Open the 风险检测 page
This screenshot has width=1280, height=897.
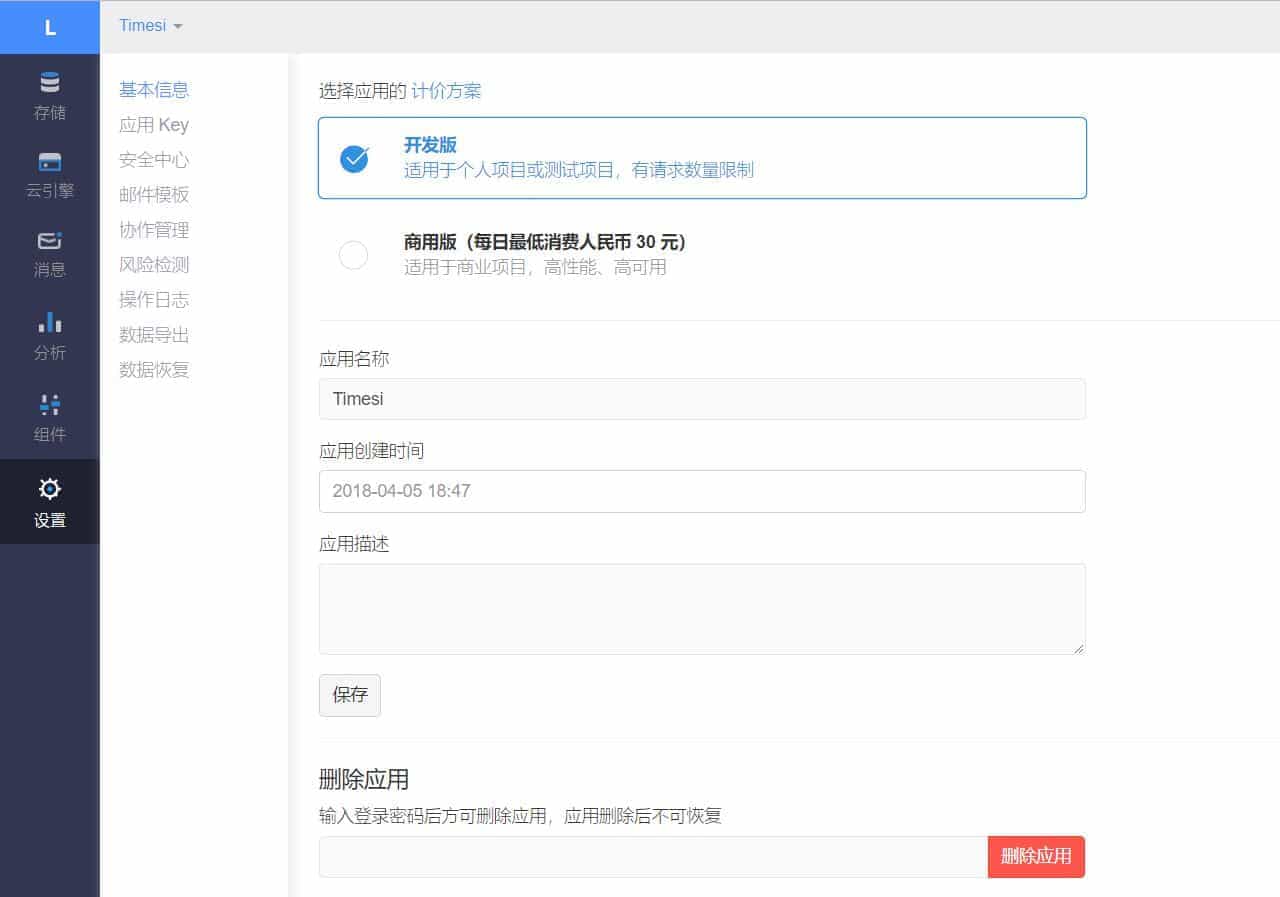pos(154,265)
